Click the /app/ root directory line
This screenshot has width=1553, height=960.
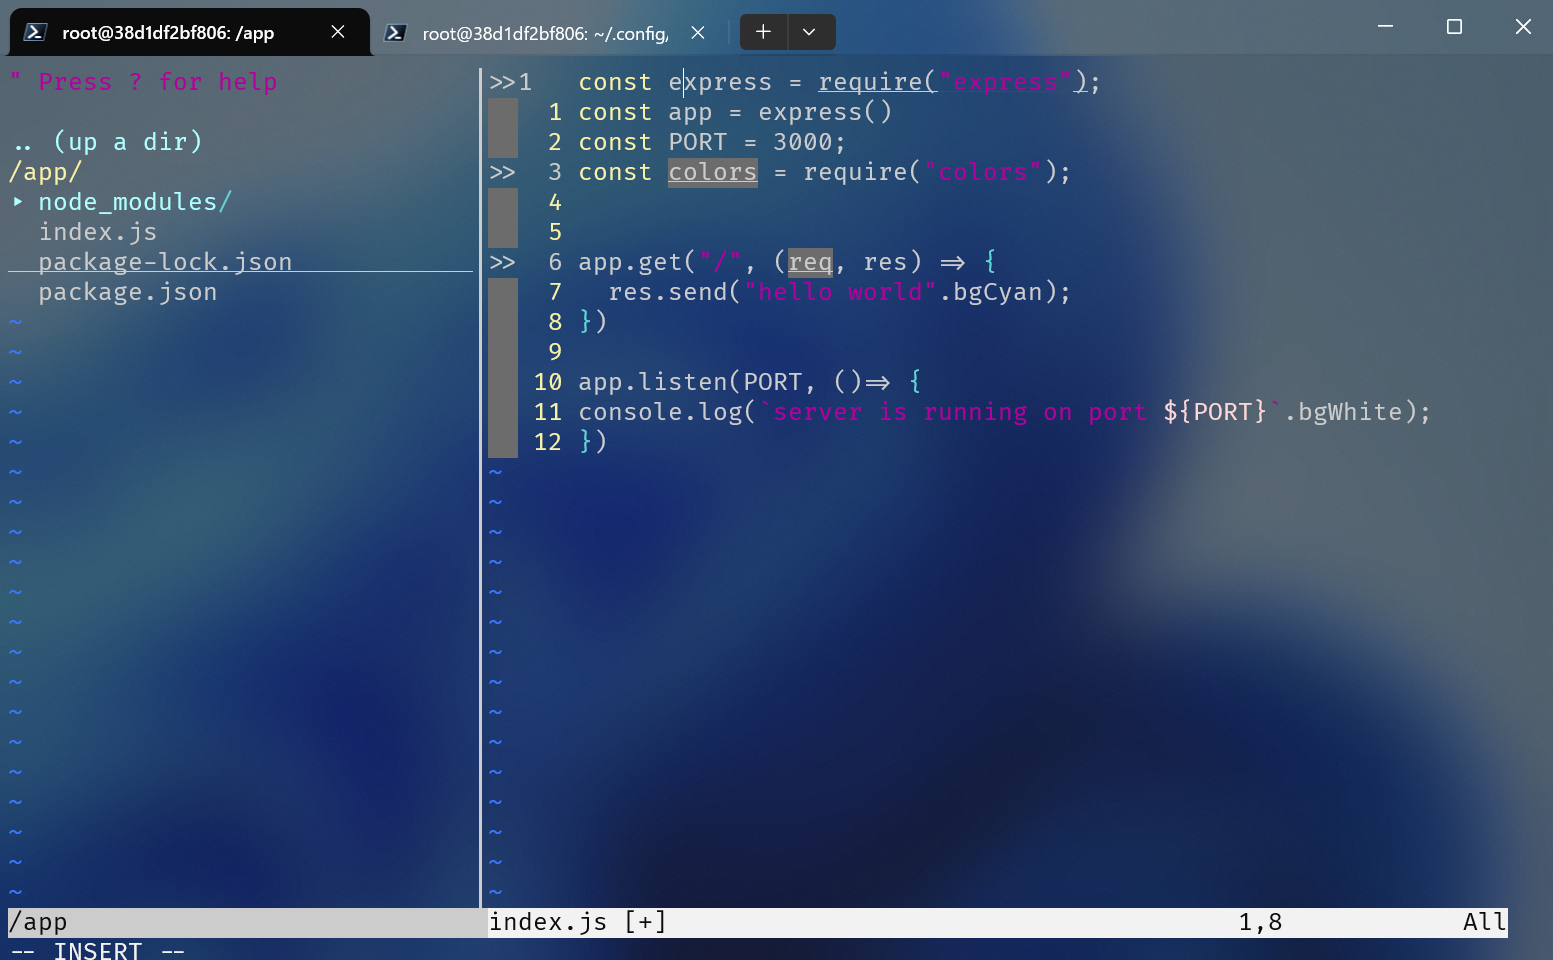pos(45,172)
